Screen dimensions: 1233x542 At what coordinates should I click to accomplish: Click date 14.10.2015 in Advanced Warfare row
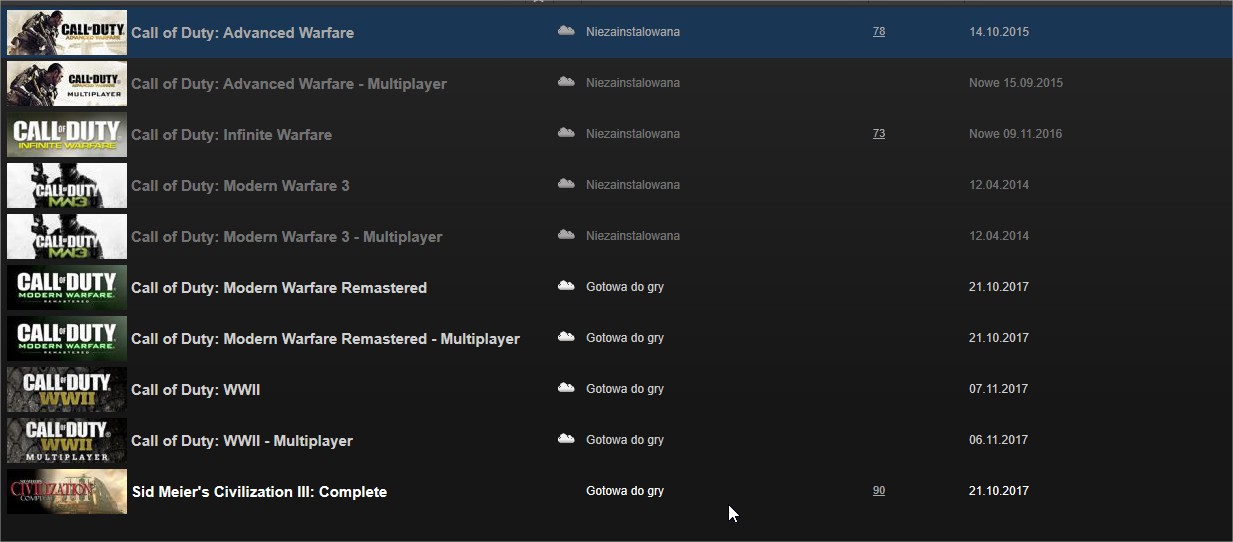click(999, 32)
